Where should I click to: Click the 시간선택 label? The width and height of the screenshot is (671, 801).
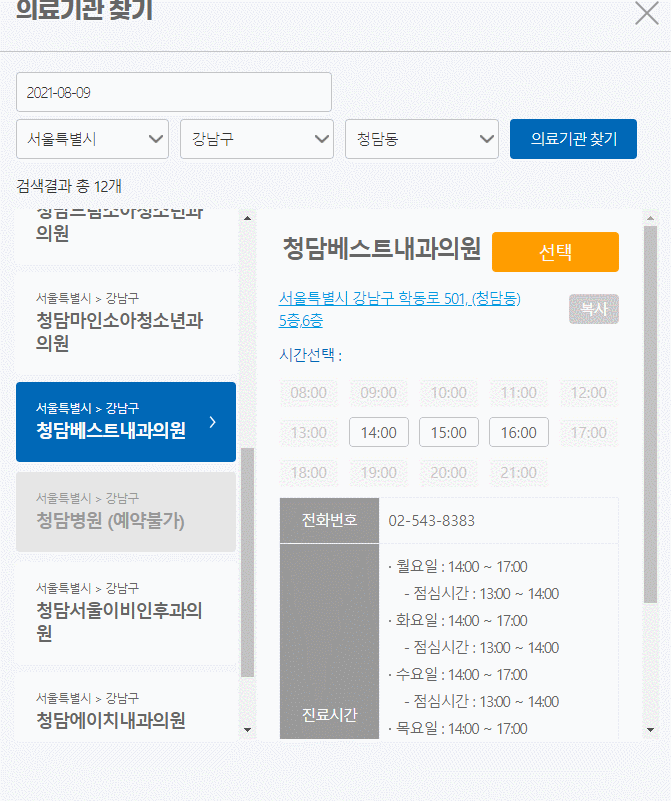point(310,355)
